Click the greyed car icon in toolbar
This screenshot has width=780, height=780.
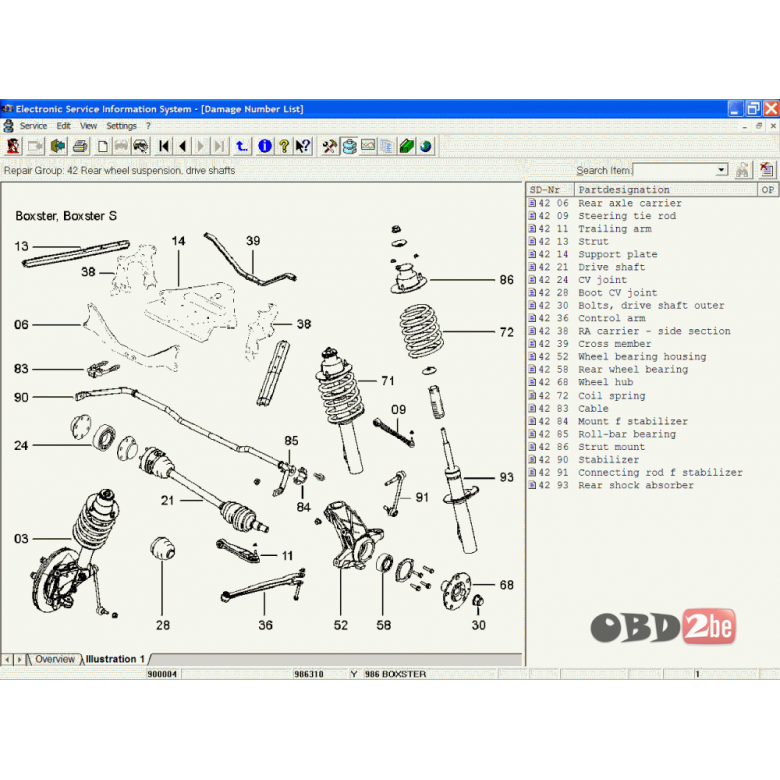121,146
